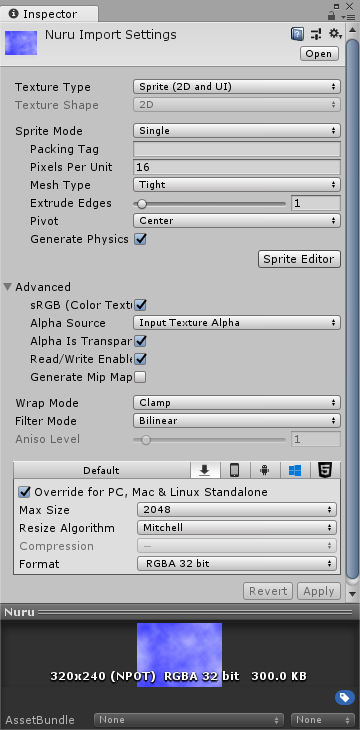Collapse the Advanced section

pos(7,287)
